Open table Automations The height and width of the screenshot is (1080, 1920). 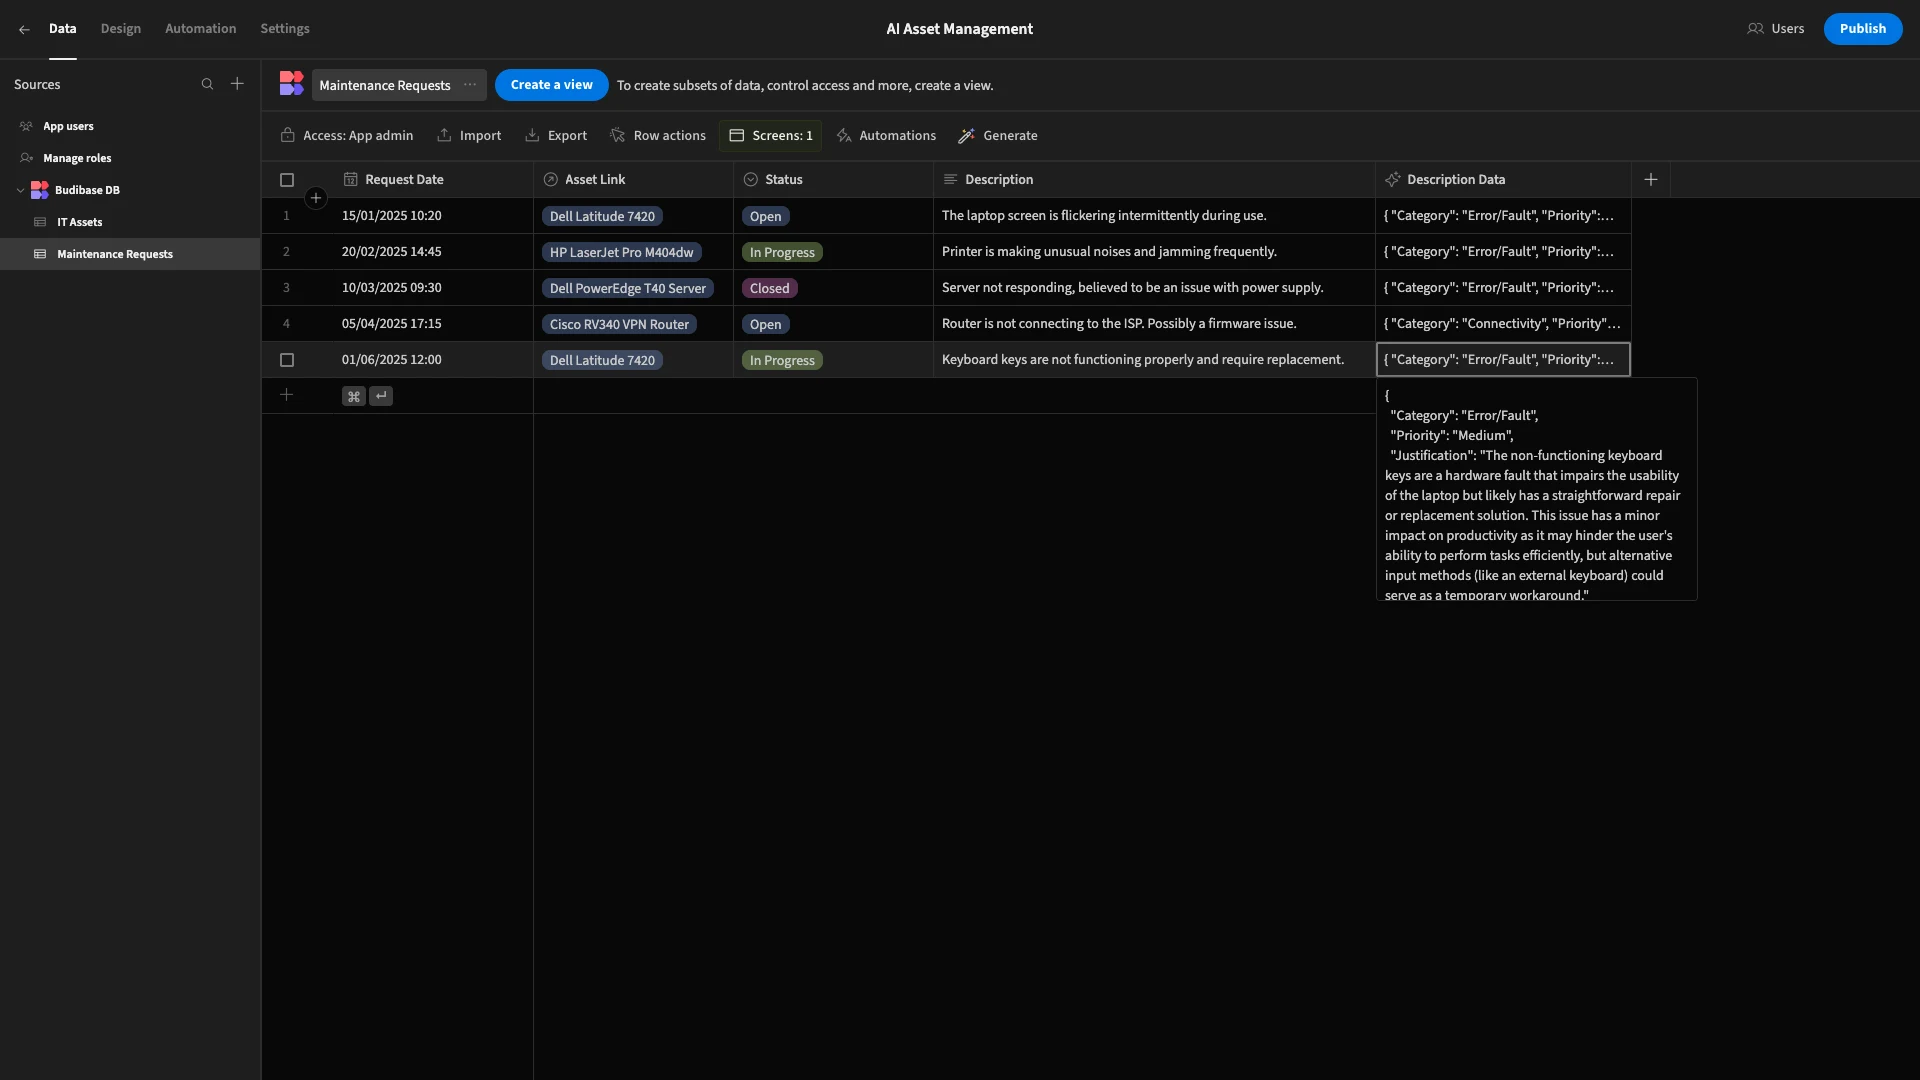[886, 136]
